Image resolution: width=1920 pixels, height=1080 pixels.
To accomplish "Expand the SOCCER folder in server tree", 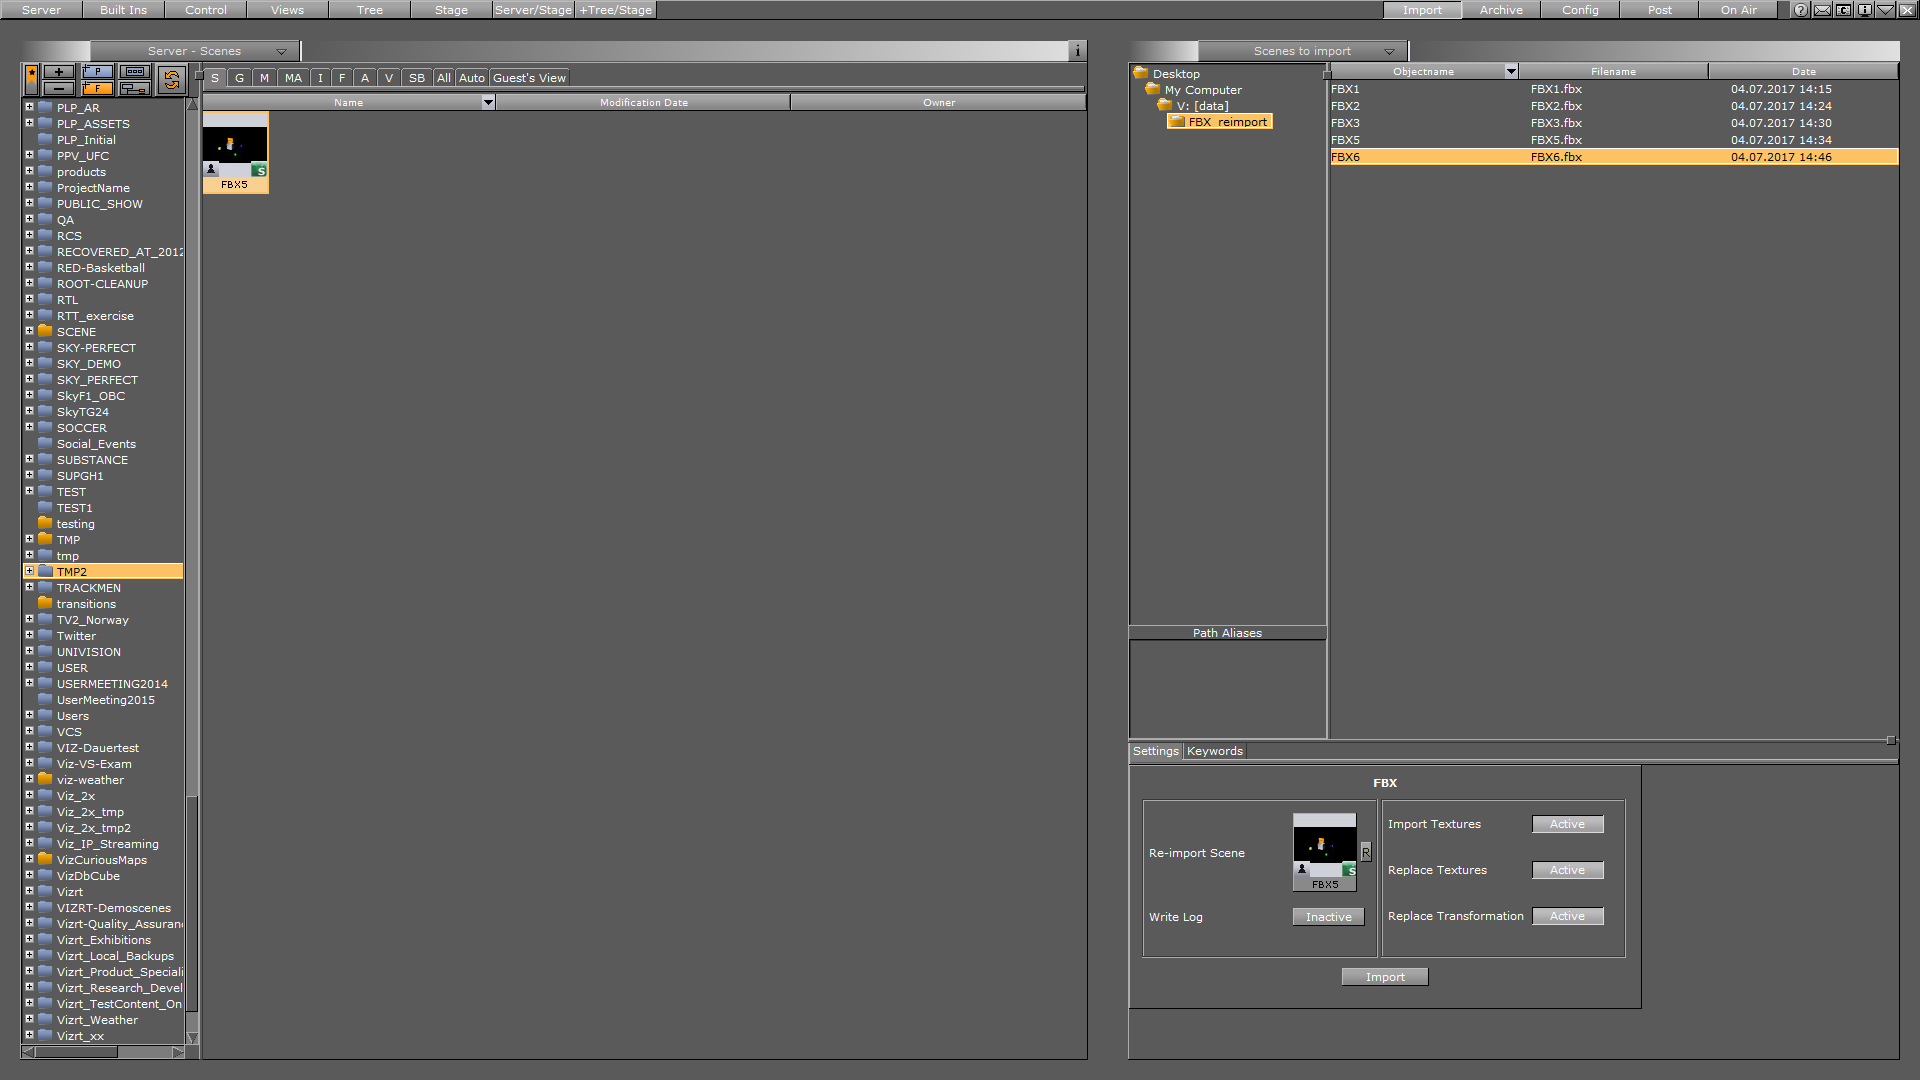I will (x=29, y=427).
